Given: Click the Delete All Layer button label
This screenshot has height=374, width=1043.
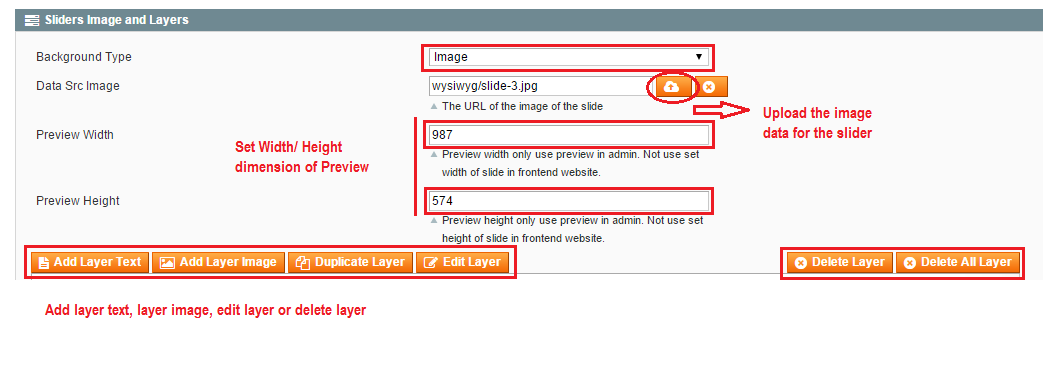Looking at the screenshot, I should pos(966,262).
